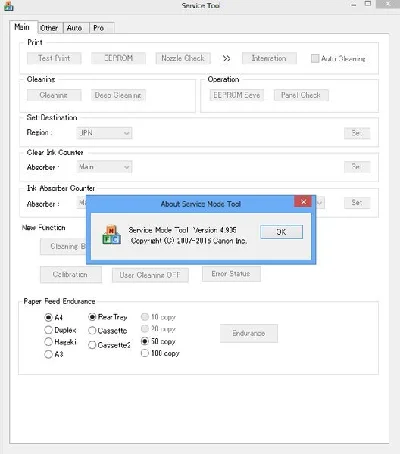Viewport: 400px width, 454px height.
Task: Open the Auto tab
Action: point(75,28)
